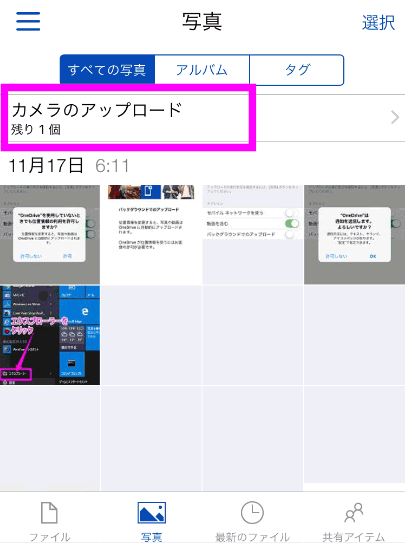Click the 11月17日 date header

[x=46, y=165]
